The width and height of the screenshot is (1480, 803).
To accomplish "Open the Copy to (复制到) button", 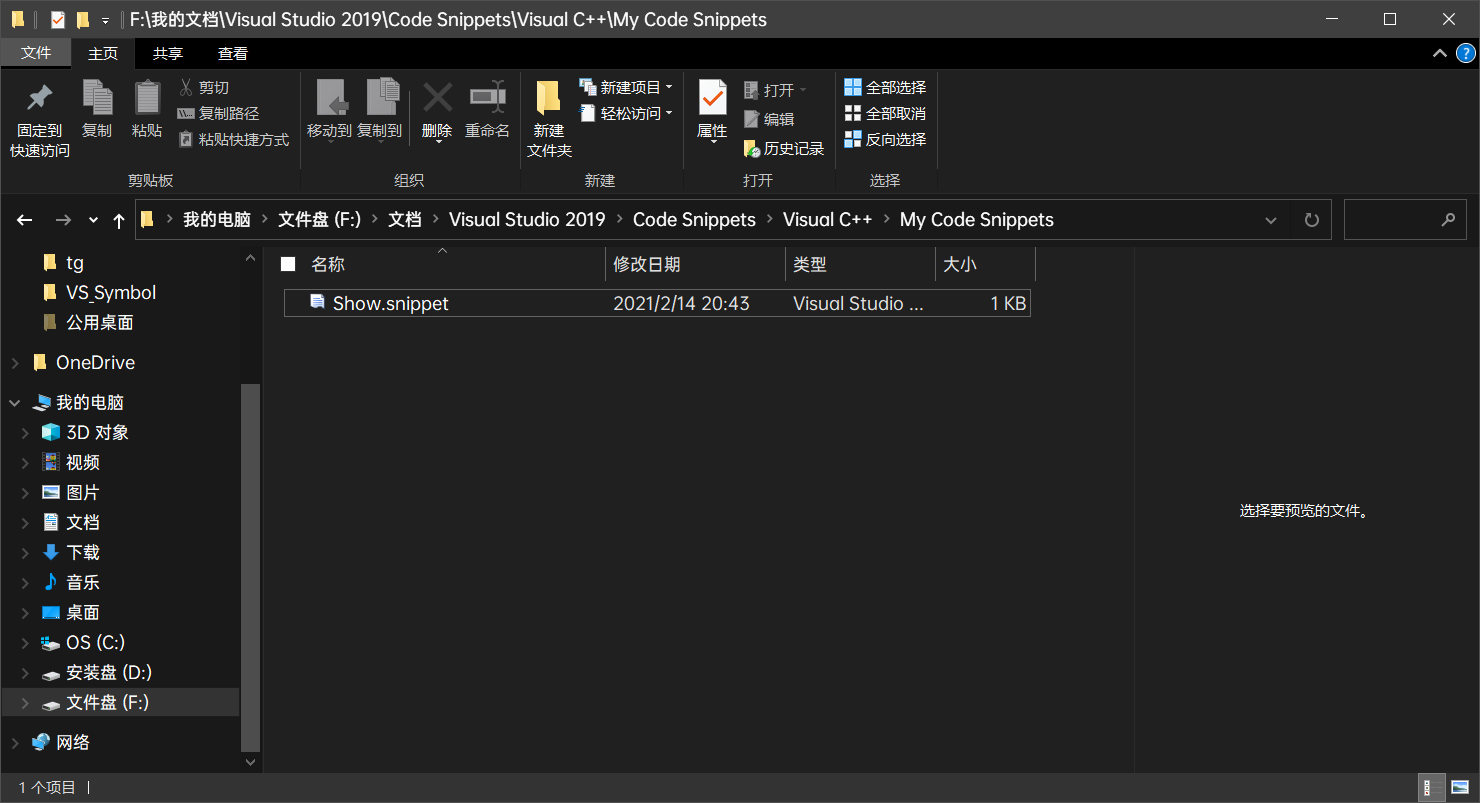I will click(x=380, y=110).
